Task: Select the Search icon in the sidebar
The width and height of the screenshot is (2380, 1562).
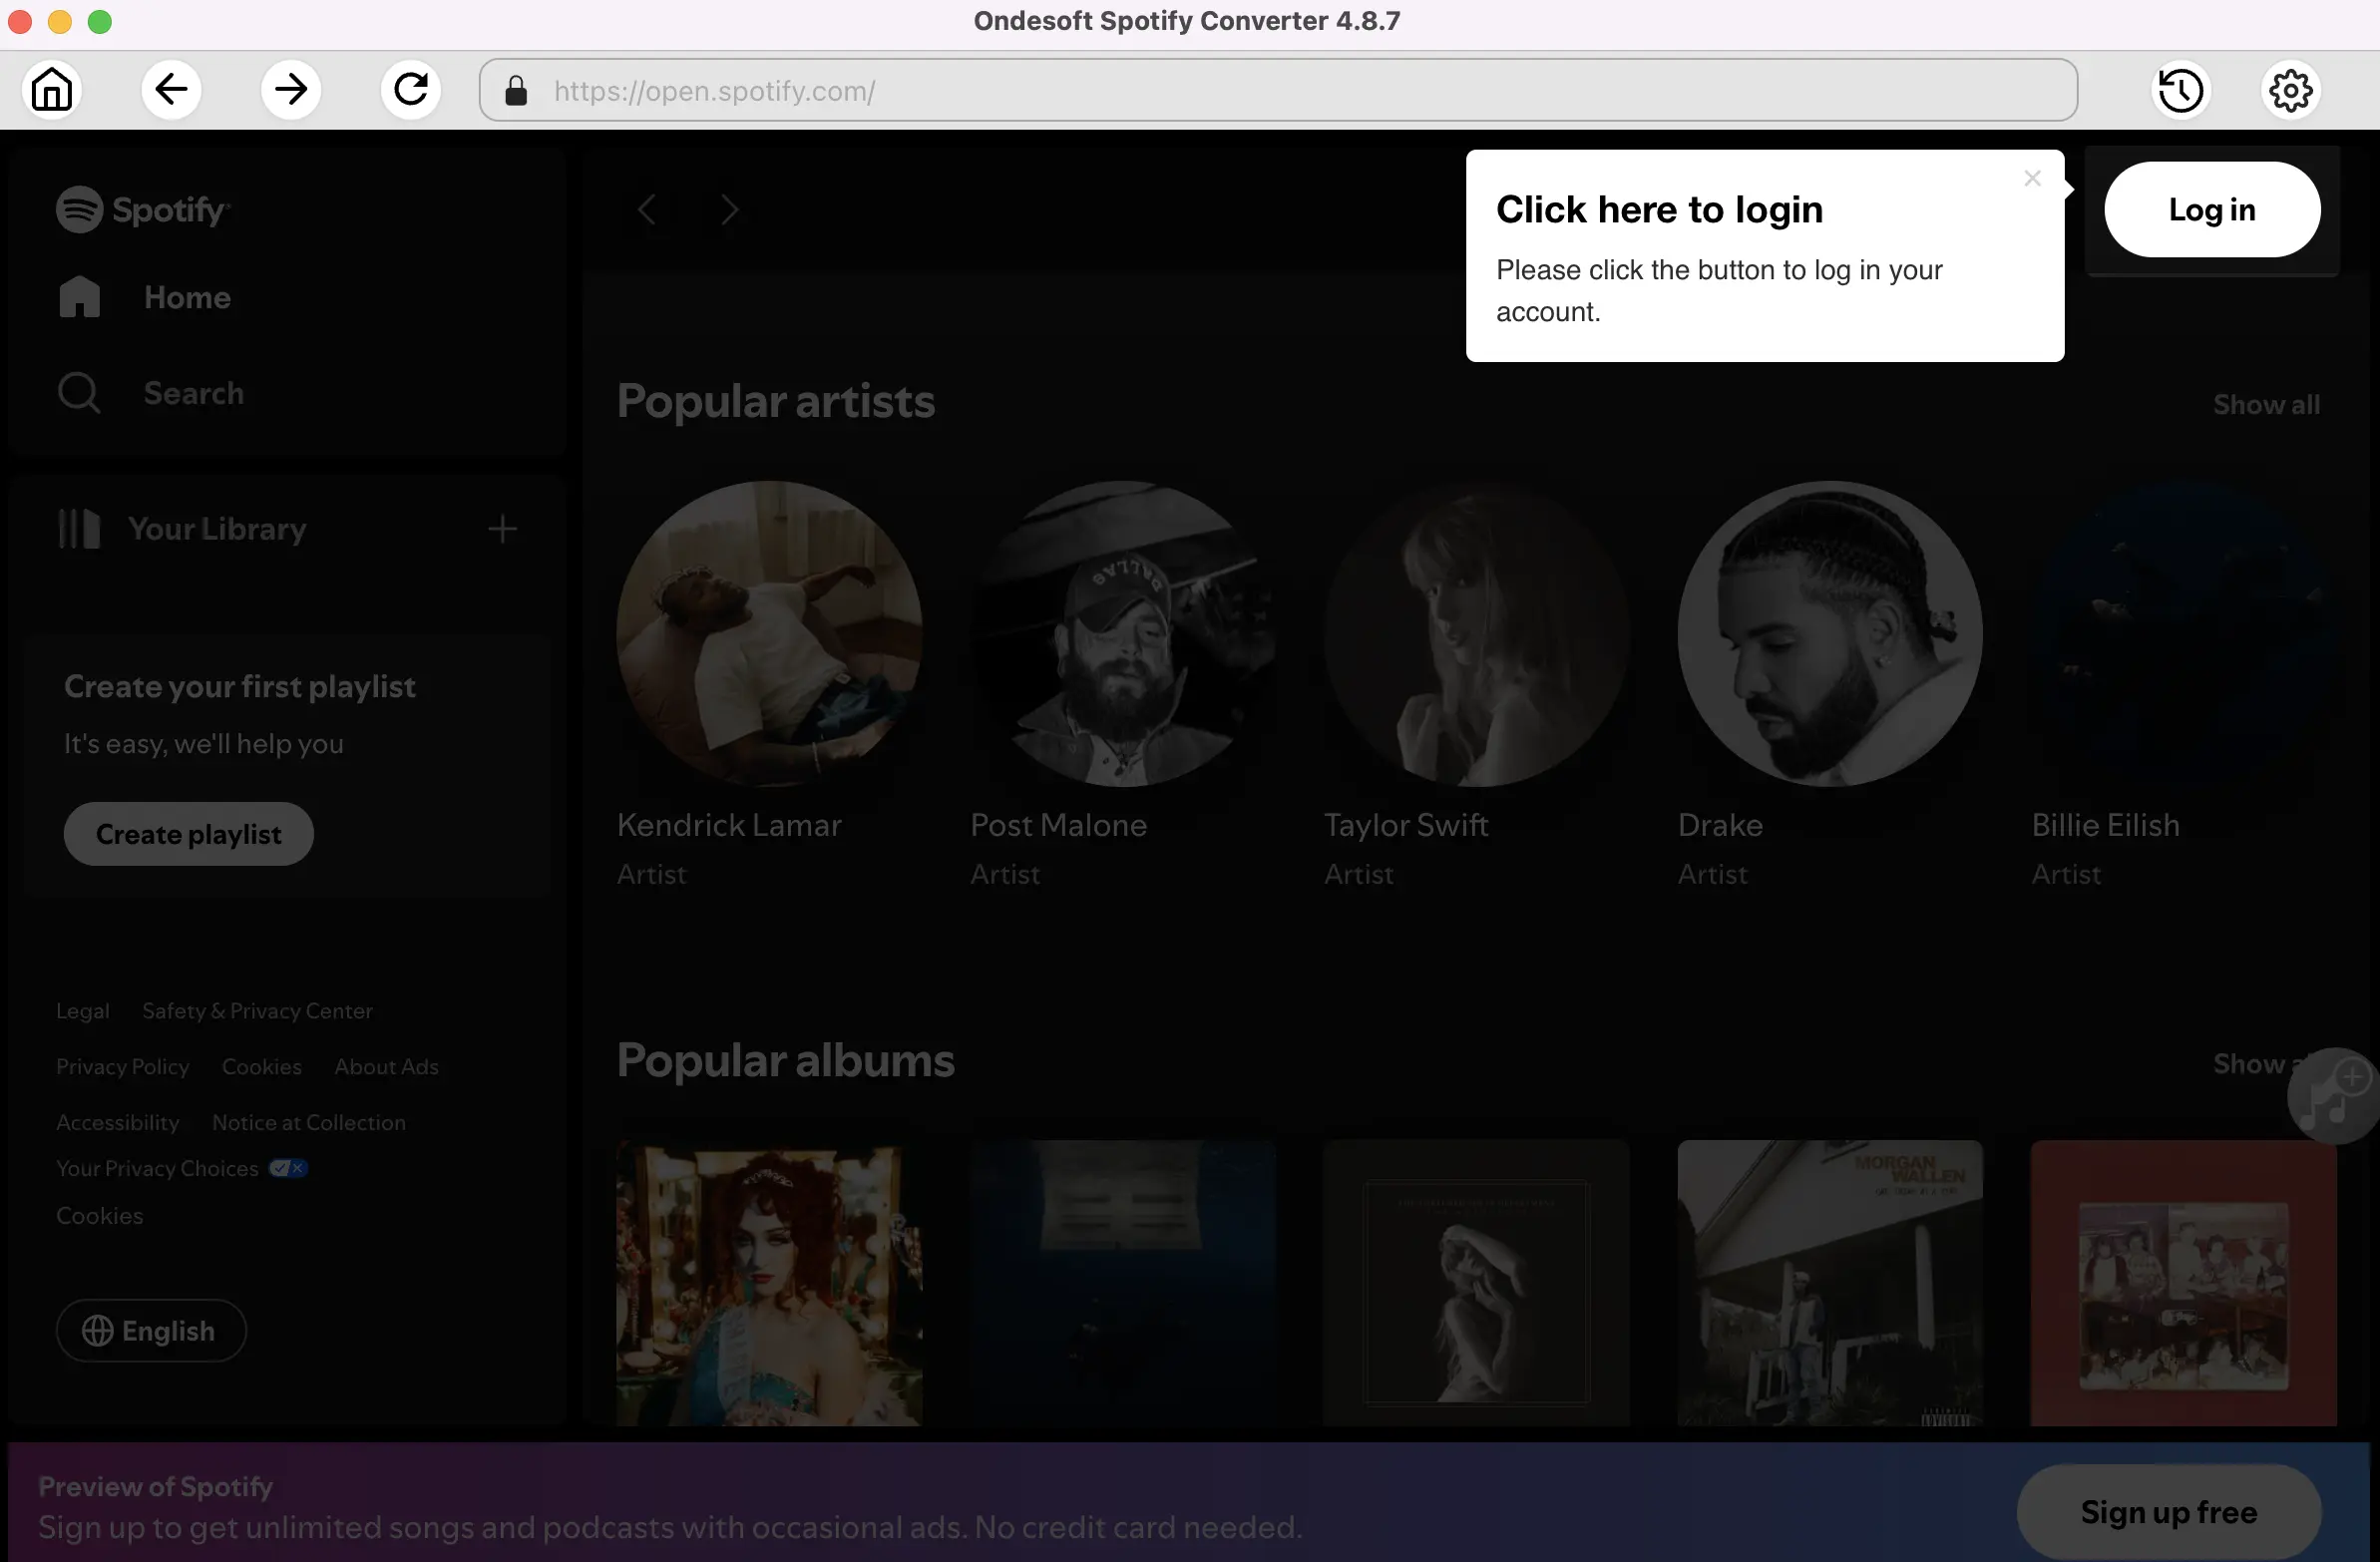Action: pyautogui.click(x=78, y=392)
